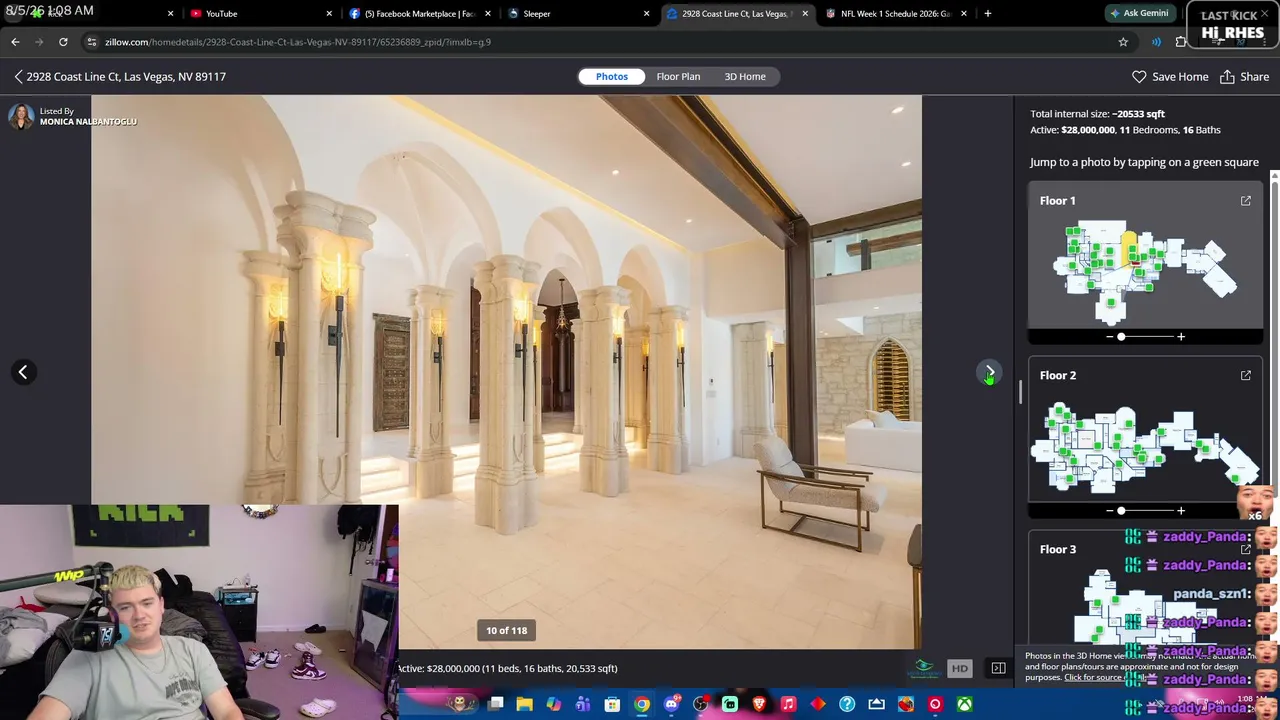Click the 'Jump to a photo' instruction text
This screenshot has width=1280, height=720.
tap(1144, 162)
